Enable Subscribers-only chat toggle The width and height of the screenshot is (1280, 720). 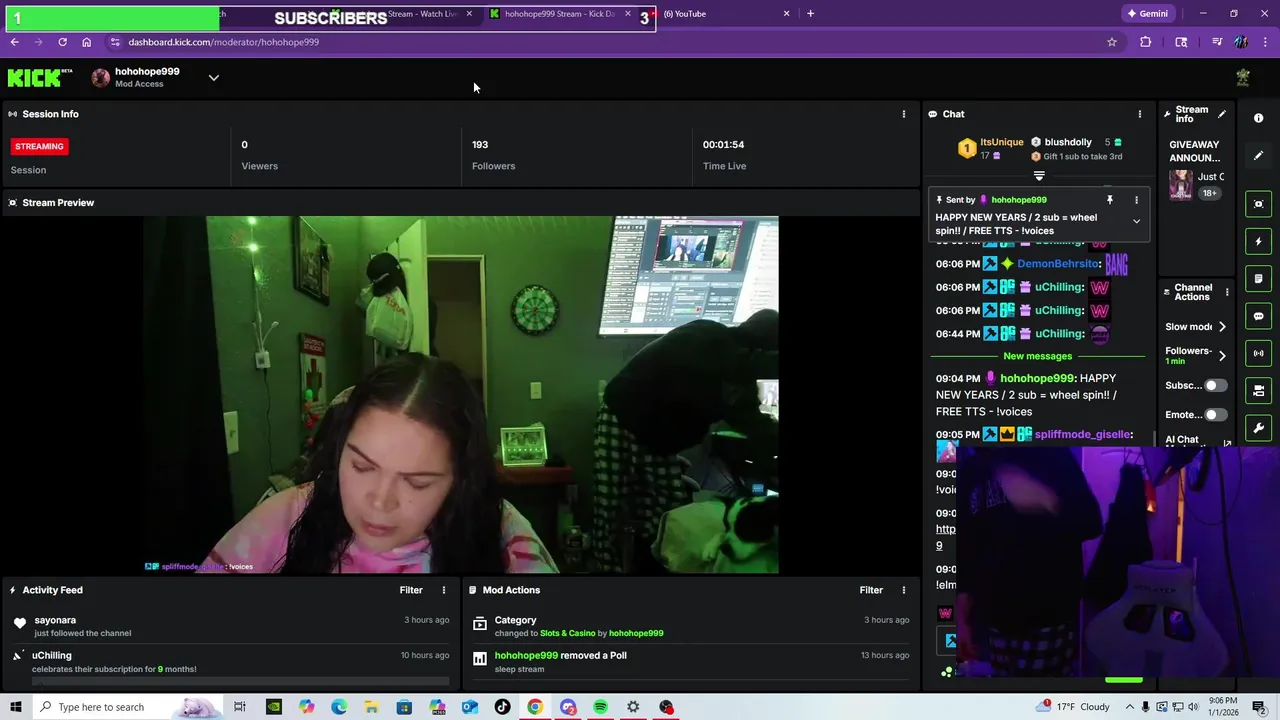[x=1215, y=385]
